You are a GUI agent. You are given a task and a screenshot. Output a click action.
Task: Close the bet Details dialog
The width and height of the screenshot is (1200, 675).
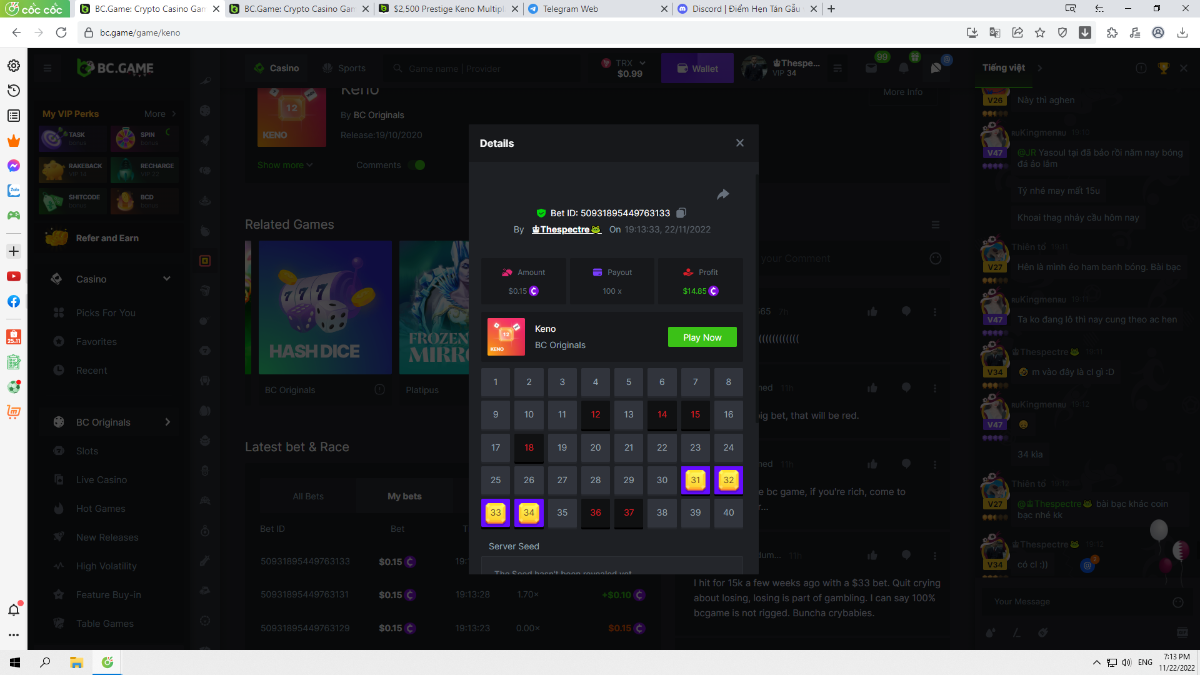coord(740,143)
